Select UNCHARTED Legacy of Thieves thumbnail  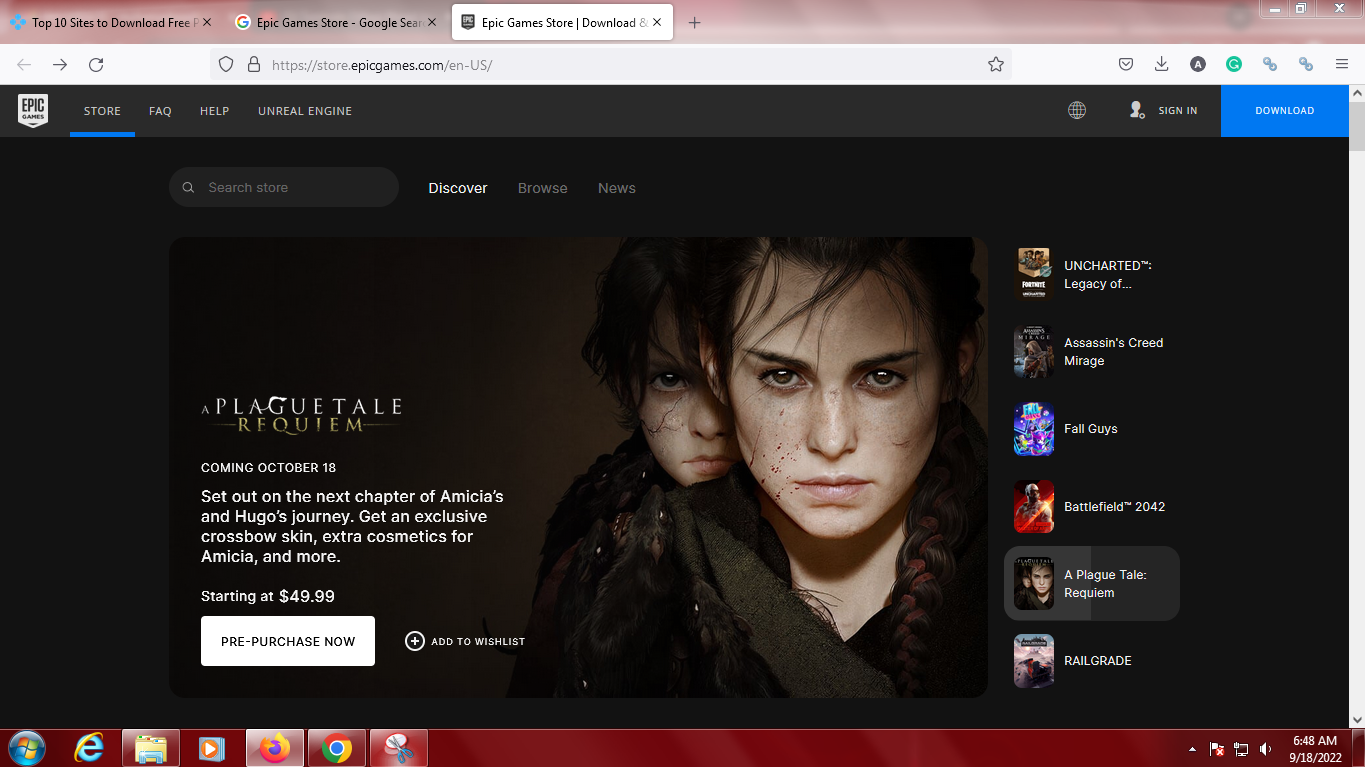pyautogui.click(x=1034, y=275)
